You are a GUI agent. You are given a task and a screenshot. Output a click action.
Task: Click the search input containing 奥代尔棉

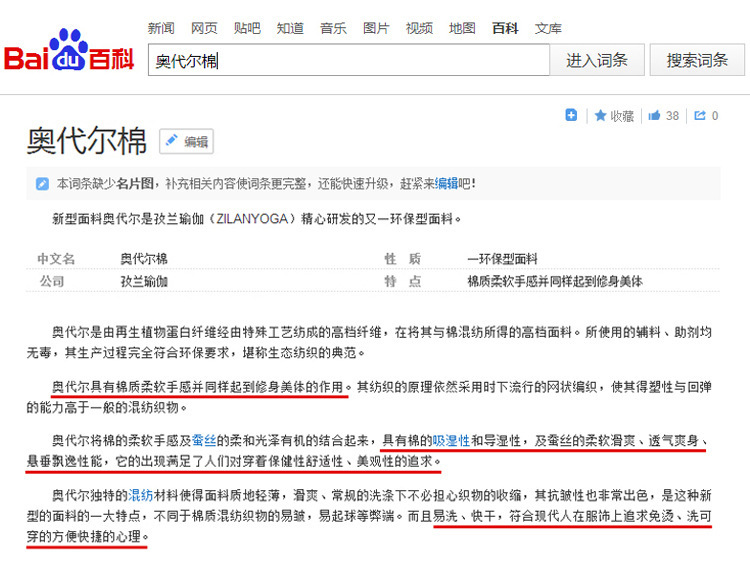[349, 60]
